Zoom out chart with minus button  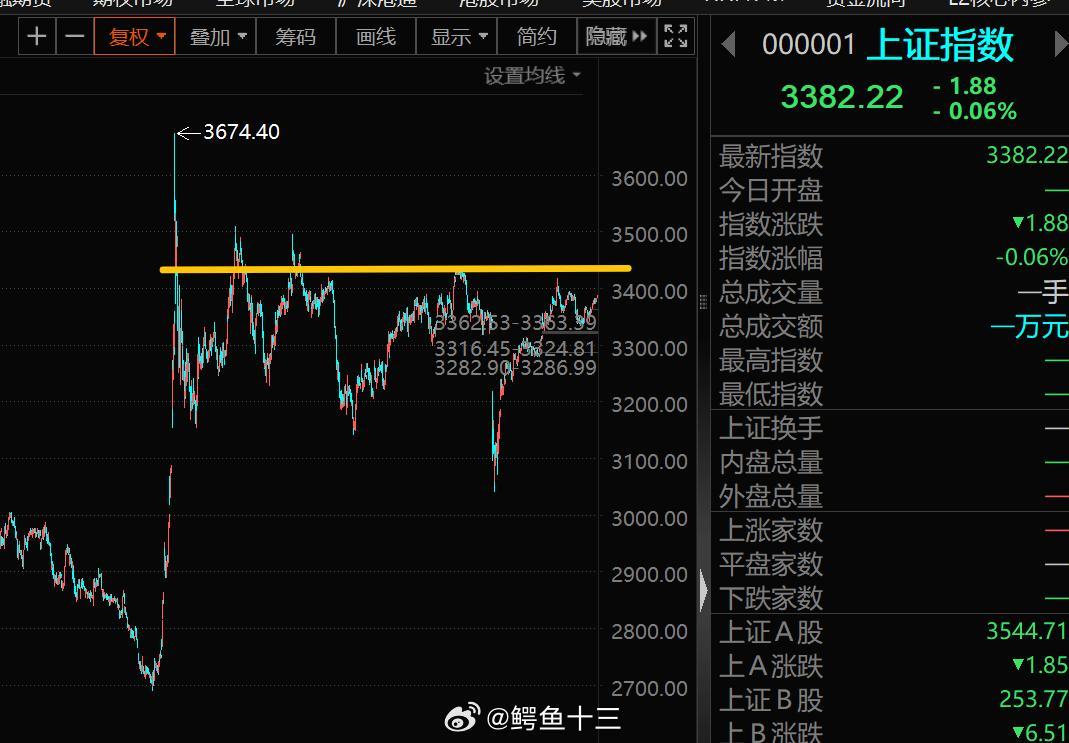tap(74, 36)
